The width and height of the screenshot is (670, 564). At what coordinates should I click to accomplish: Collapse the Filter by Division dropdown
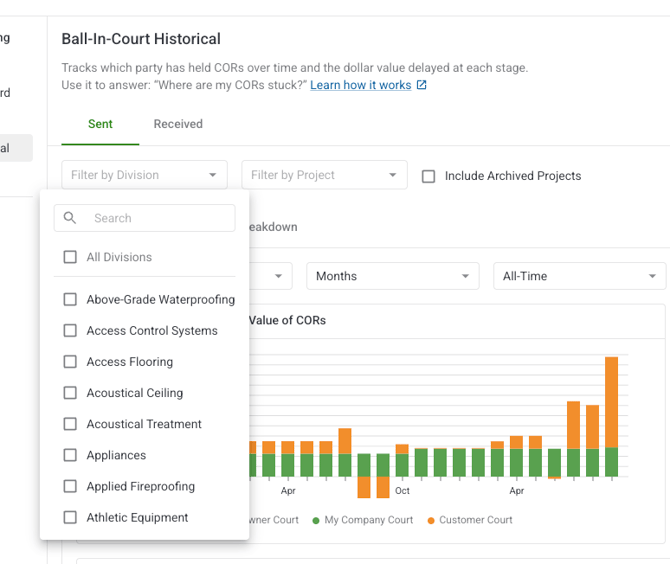tap(144, 175)
